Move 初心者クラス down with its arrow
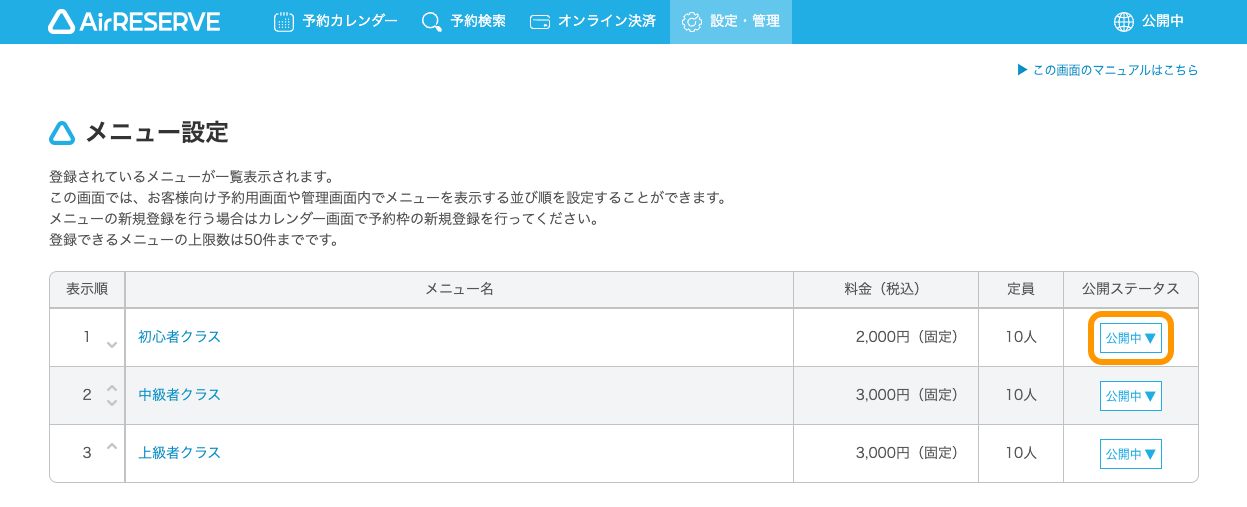The width and height of the screenshot is (1247, 507). click(112, 345)
